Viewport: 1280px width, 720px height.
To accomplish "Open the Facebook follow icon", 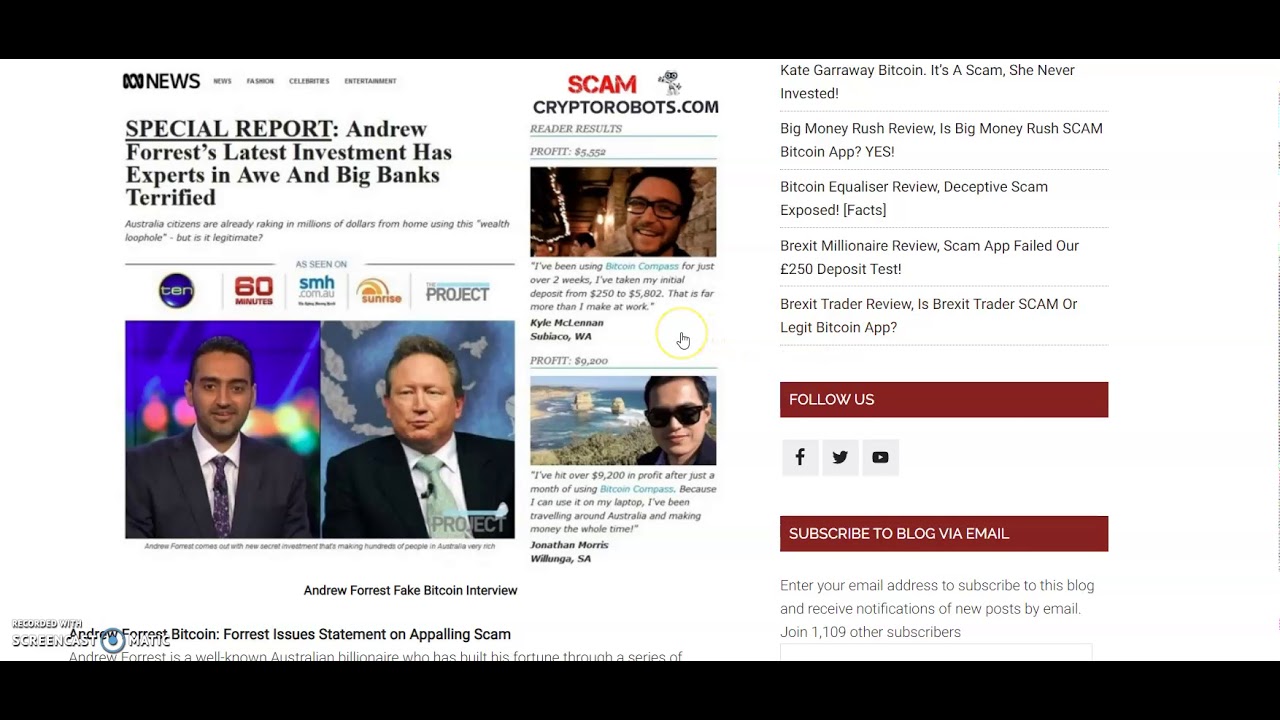I will [800, 457].
